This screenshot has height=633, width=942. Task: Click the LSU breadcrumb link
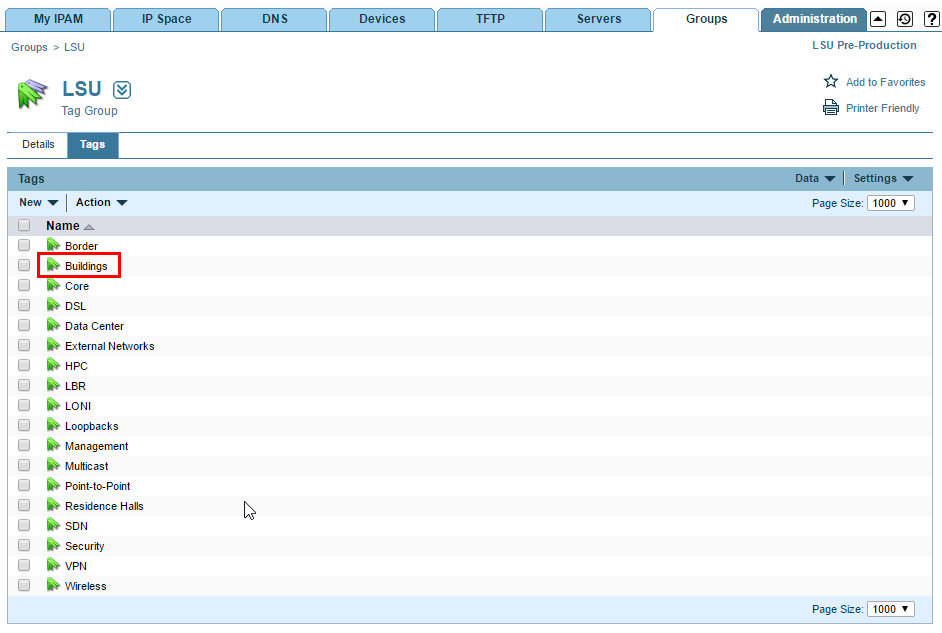[x=74, y=47]
